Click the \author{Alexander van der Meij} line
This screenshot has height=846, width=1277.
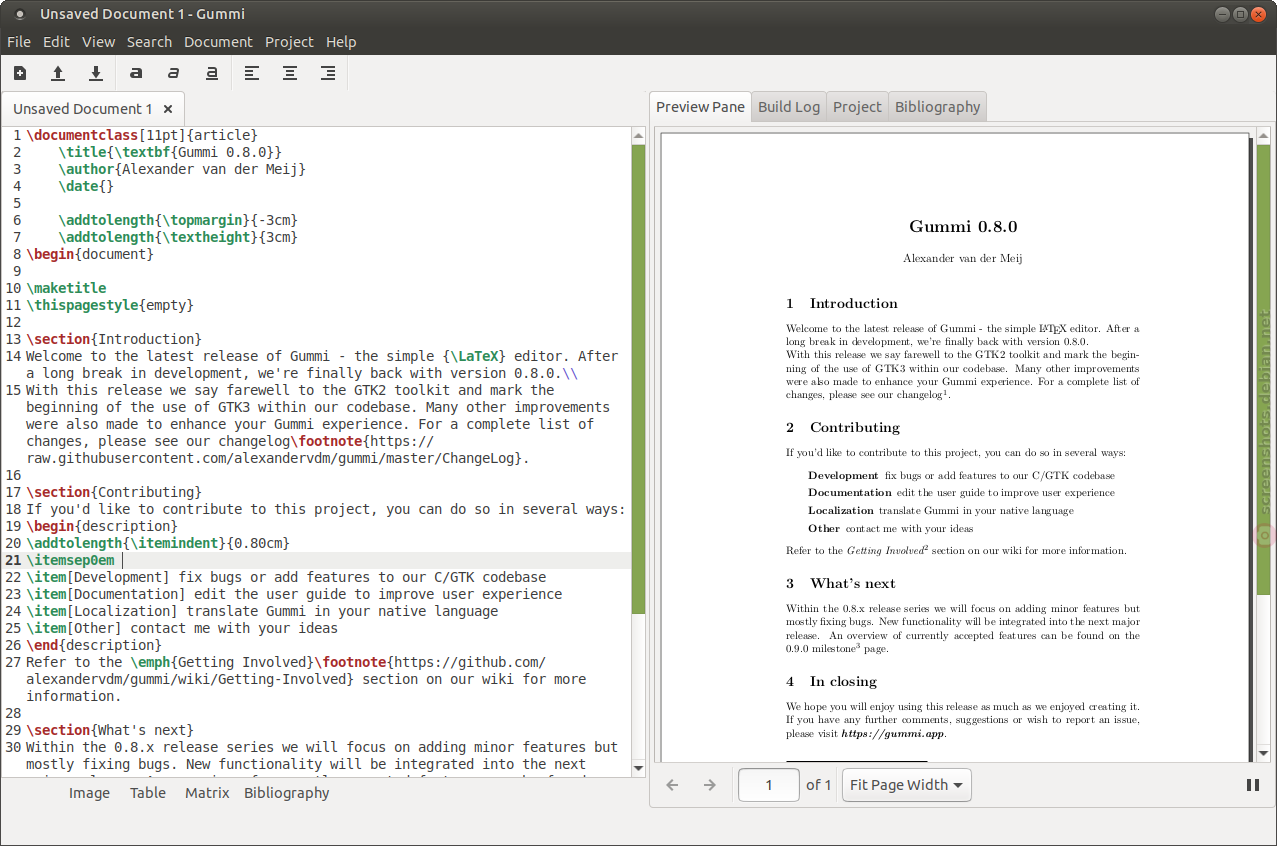182,169
